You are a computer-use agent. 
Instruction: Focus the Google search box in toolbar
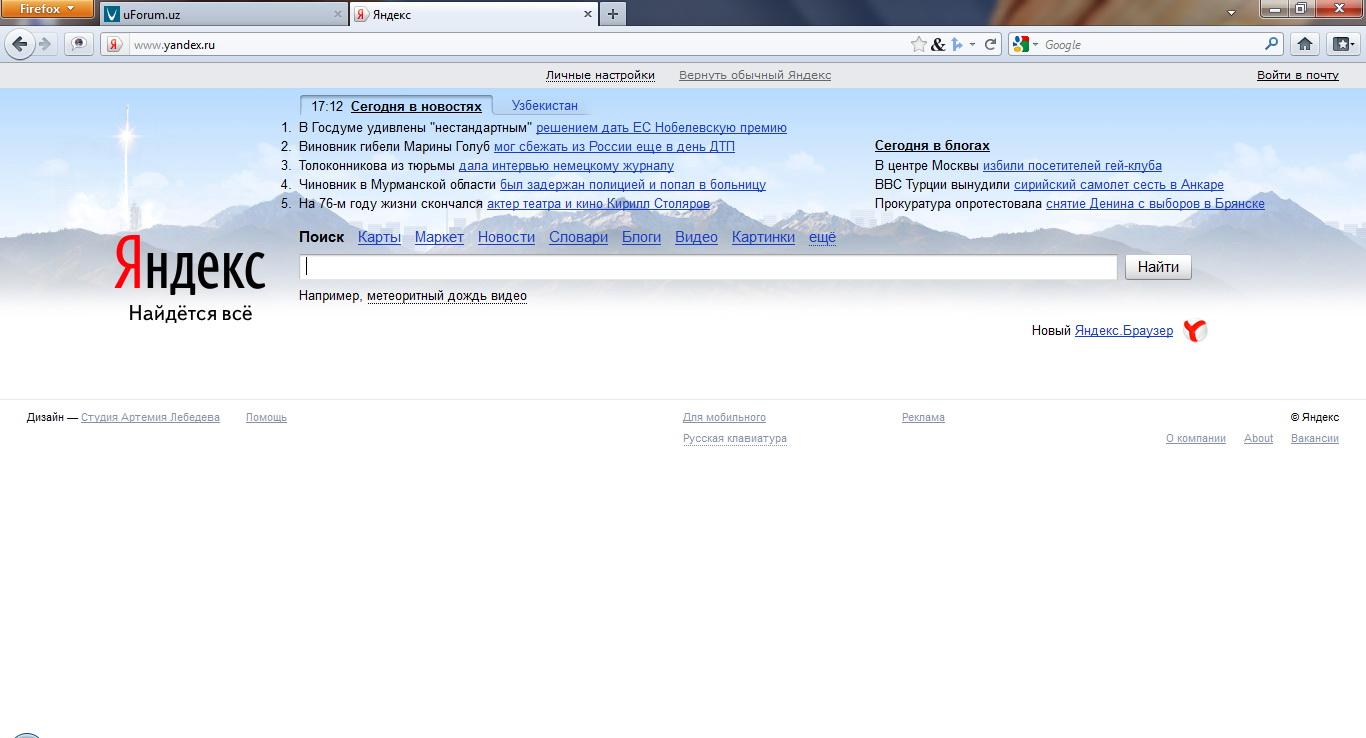point(1152,44)
